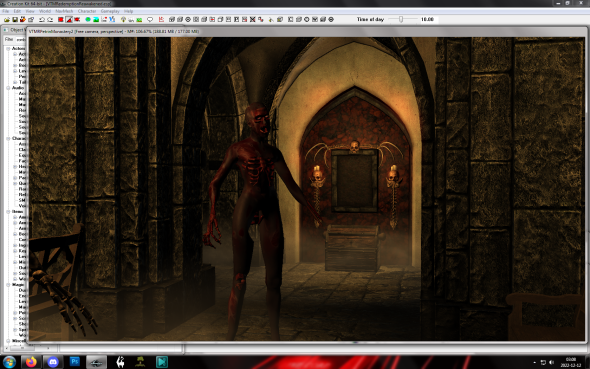Toggle the sky landscape picture toolbar button
The width and height of the screenshot is (590, 369).
tap(96, 20)
